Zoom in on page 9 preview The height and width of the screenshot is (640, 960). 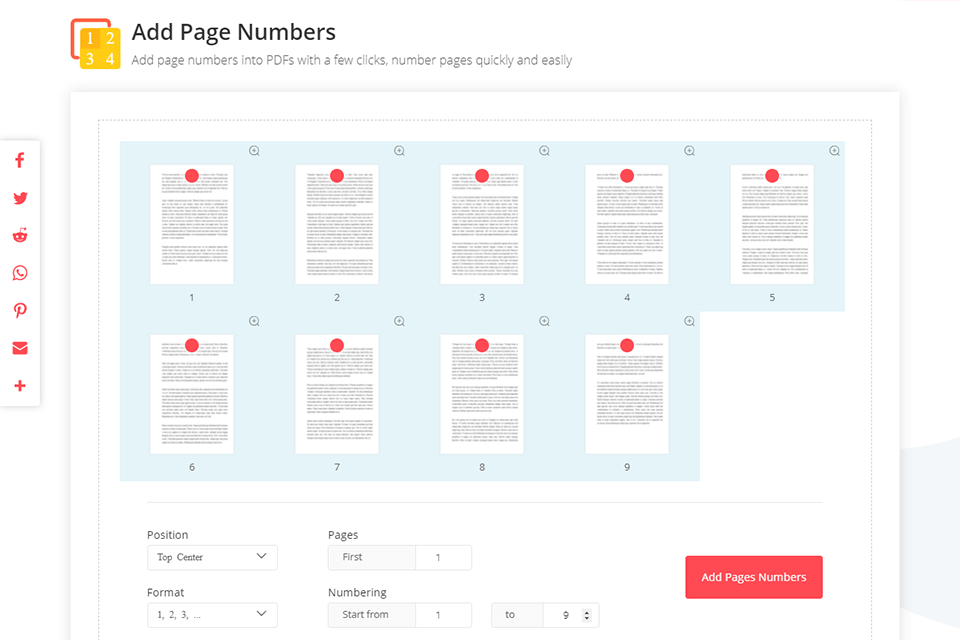689,321
